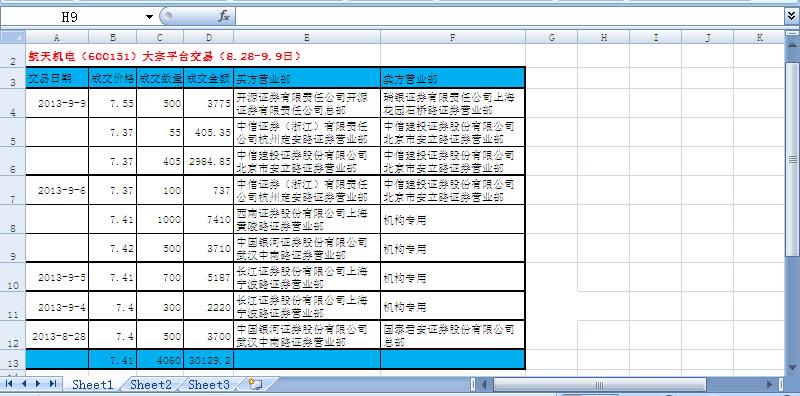Go to last sheet navigation arrow
The image size is (800, 396).
click(53, 384)
